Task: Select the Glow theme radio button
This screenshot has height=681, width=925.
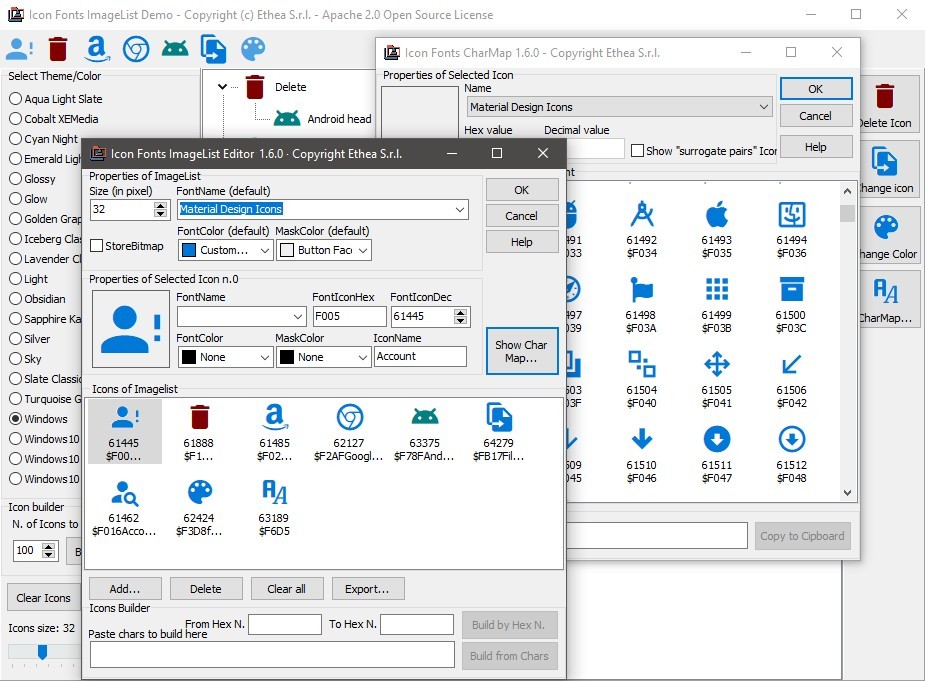Action: [15, 199]
